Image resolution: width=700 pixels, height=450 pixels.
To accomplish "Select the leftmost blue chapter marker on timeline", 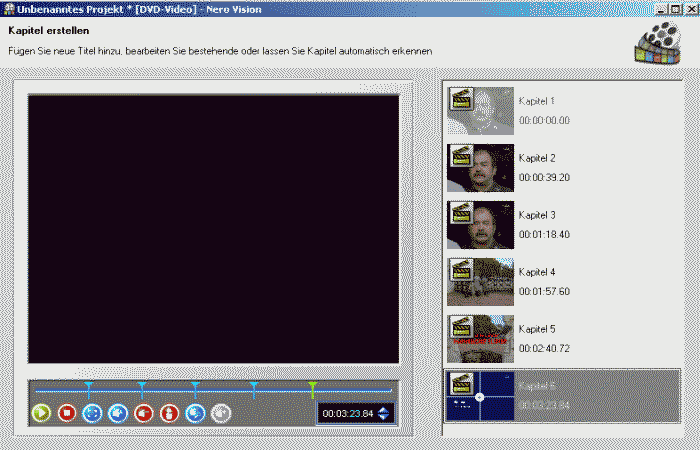I will point(88,386).
